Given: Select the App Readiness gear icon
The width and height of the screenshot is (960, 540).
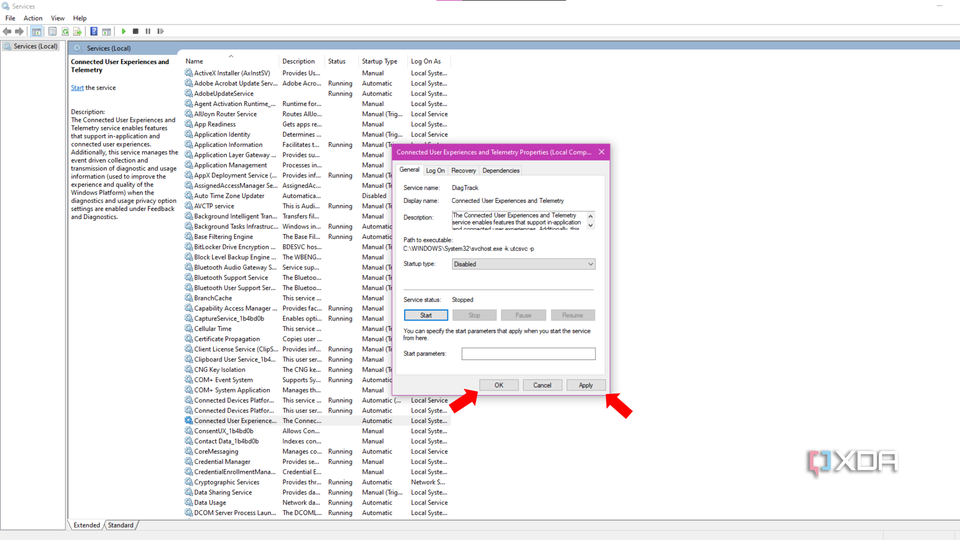Looking at the screenshot, I should (x=189, y=124).
